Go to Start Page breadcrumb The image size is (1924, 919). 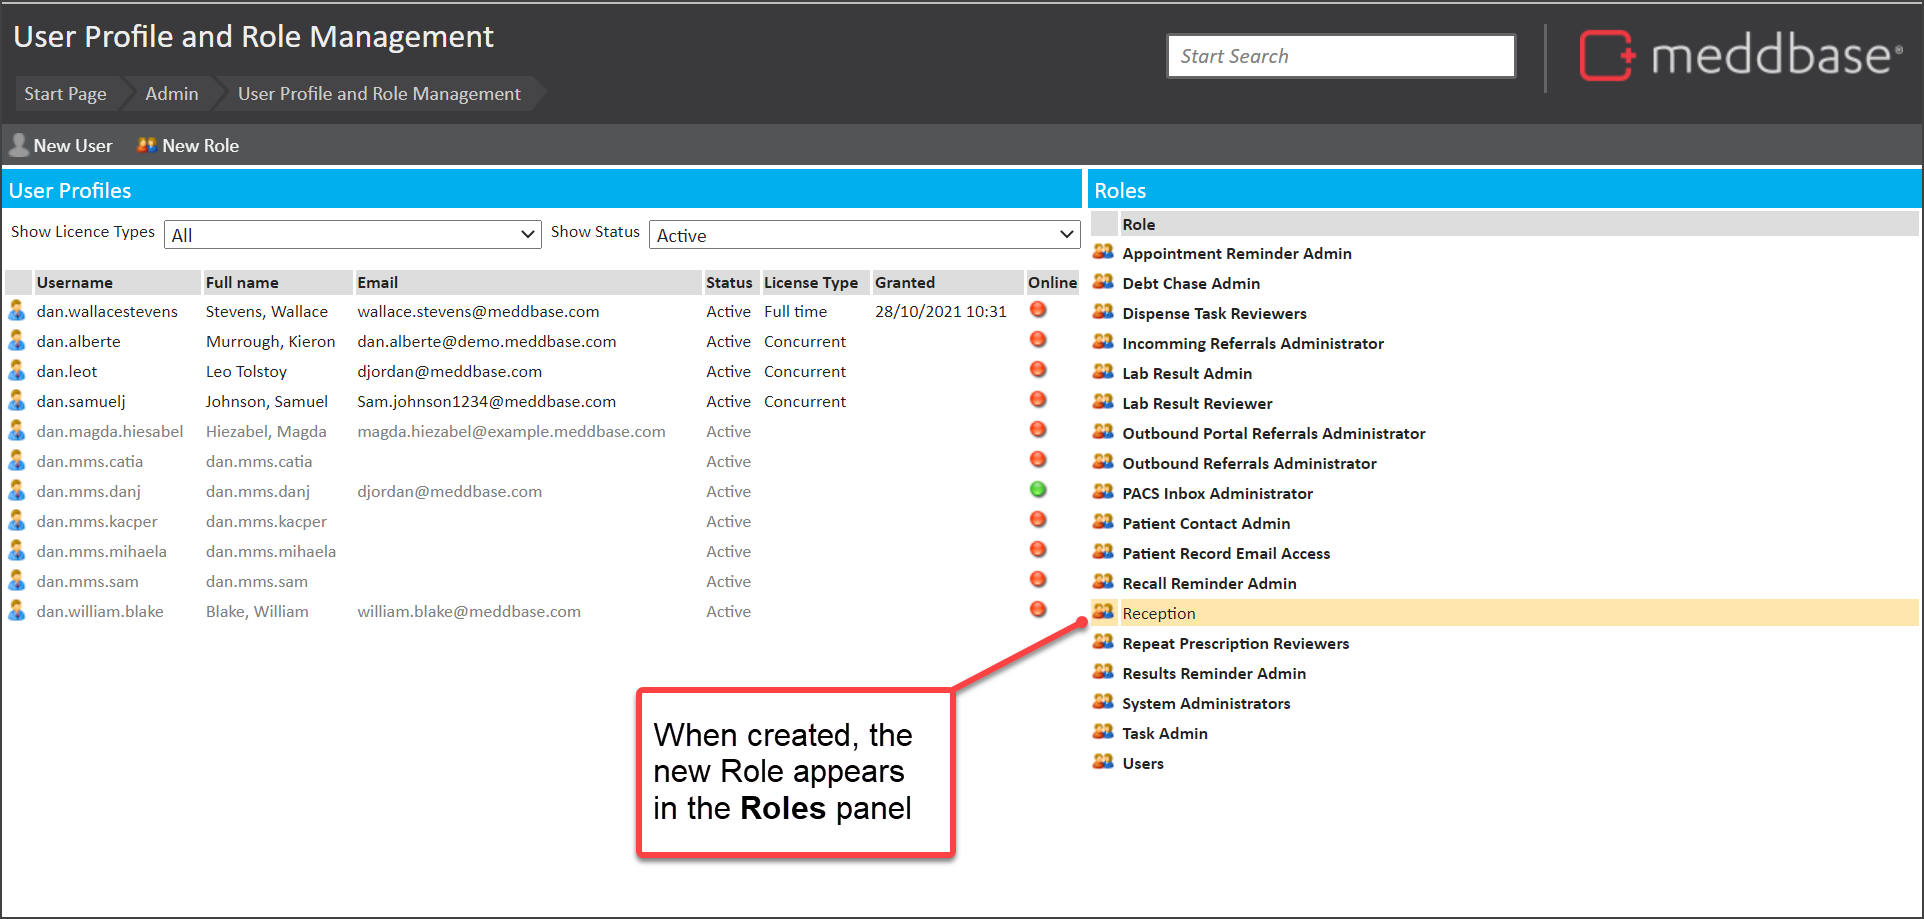(x=65, y=94)
